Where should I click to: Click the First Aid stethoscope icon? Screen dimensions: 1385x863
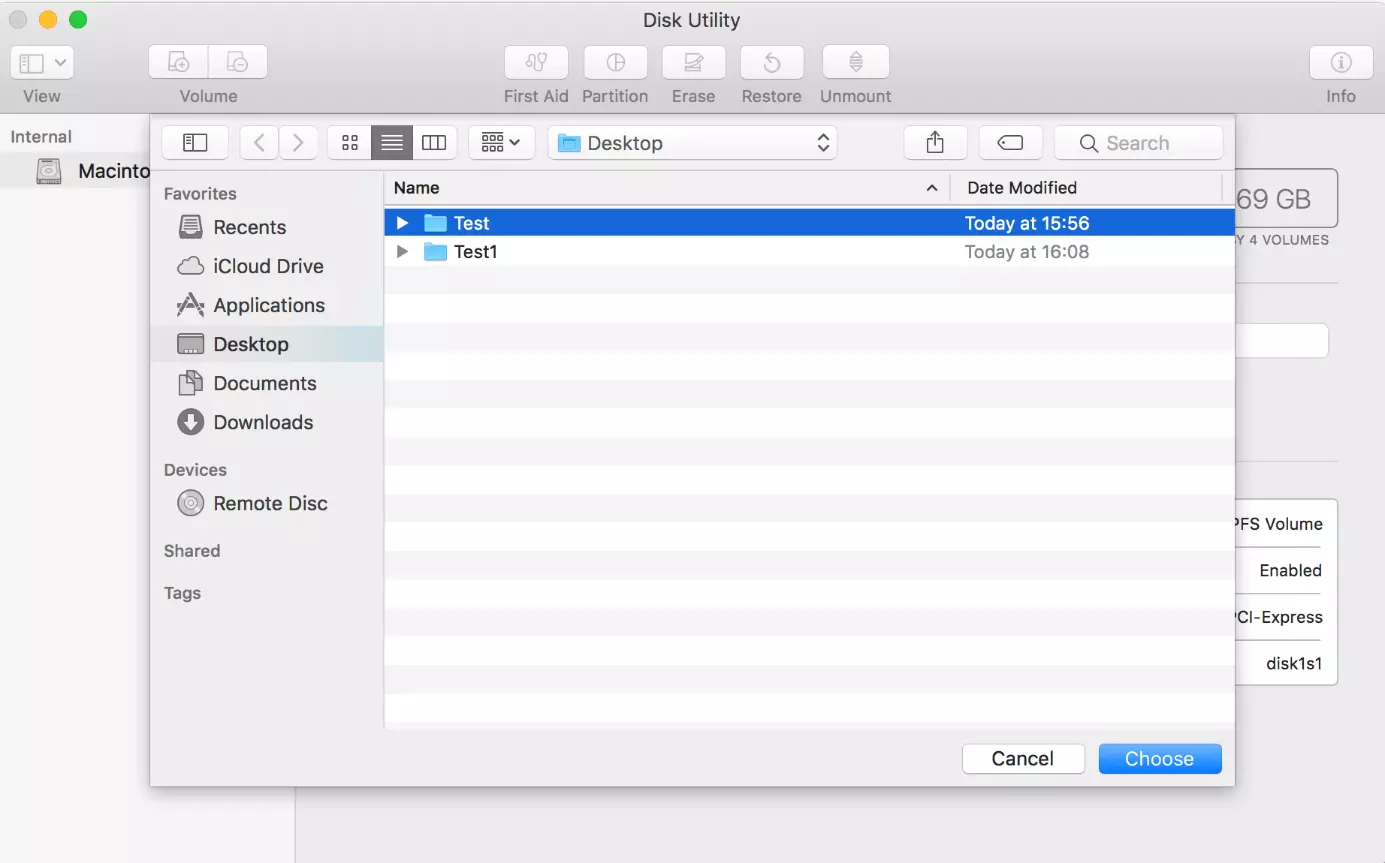point(536,63)
